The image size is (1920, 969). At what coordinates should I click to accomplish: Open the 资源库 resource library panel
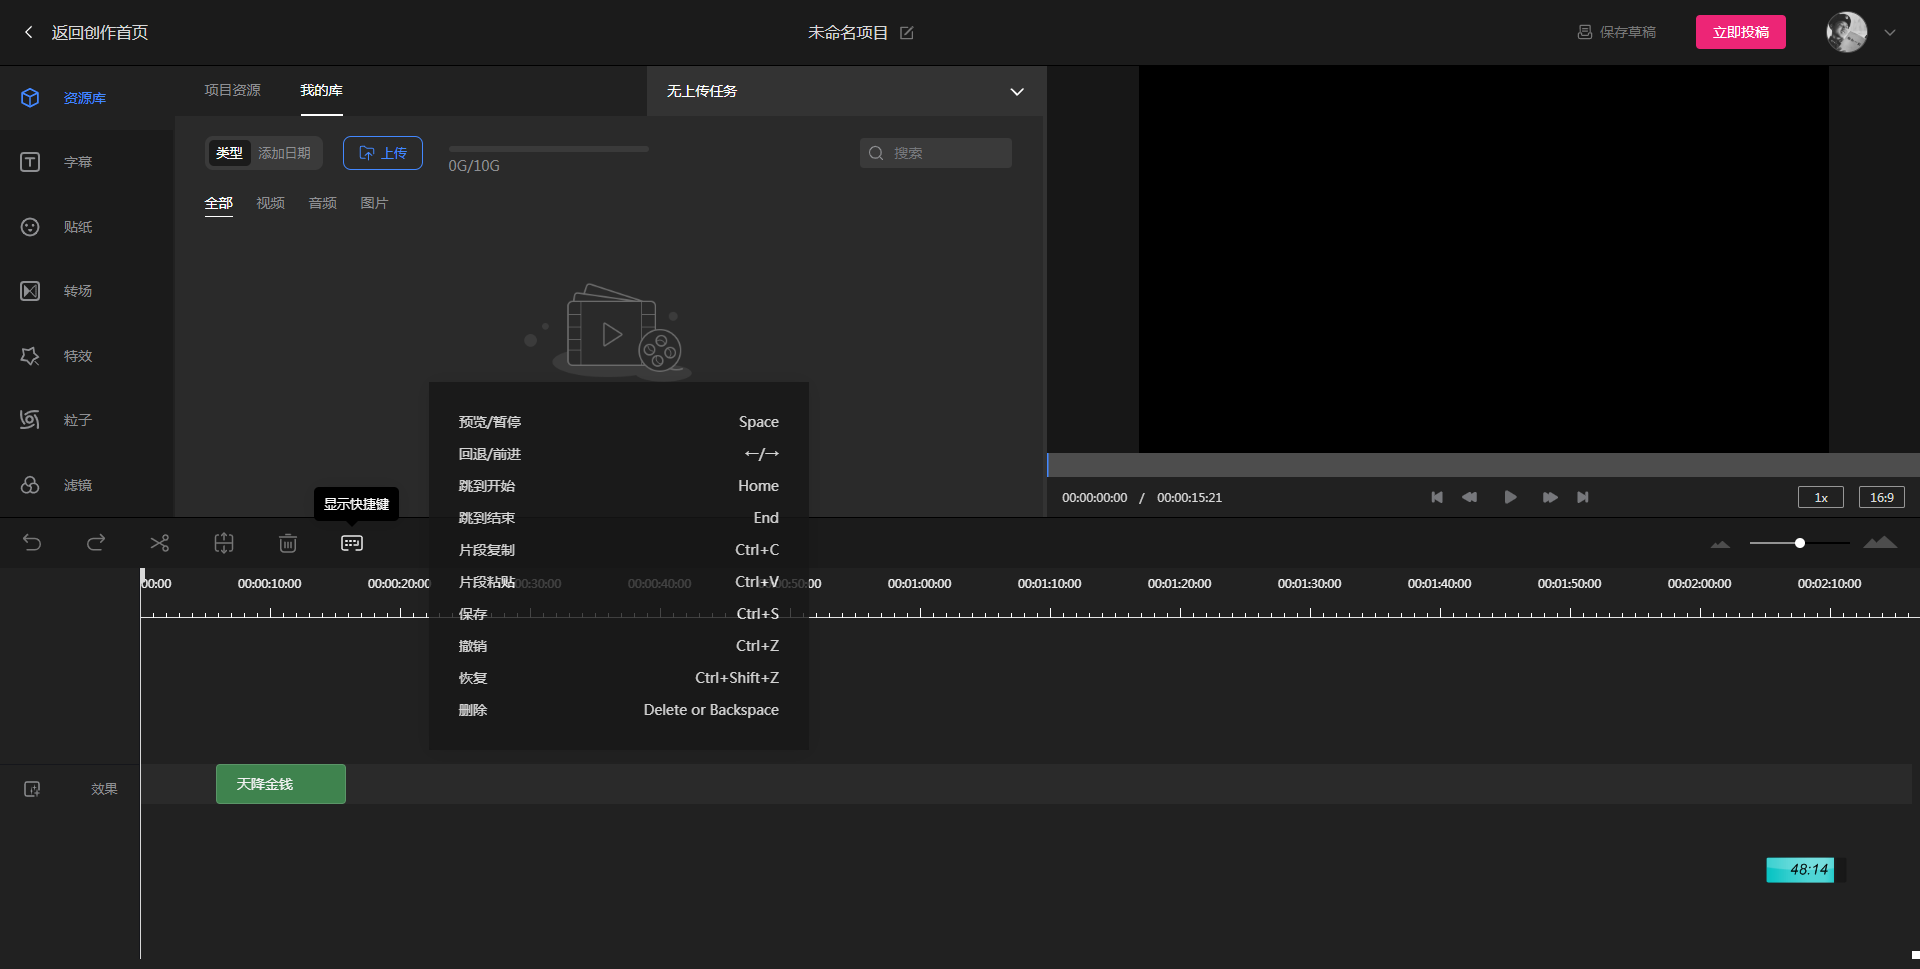click(86, 98)
